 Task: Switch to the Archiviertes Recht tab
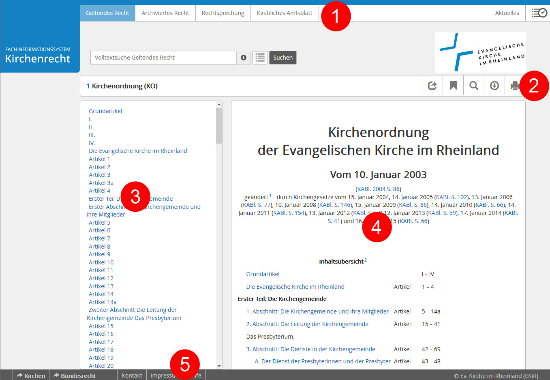pos(165,13)
